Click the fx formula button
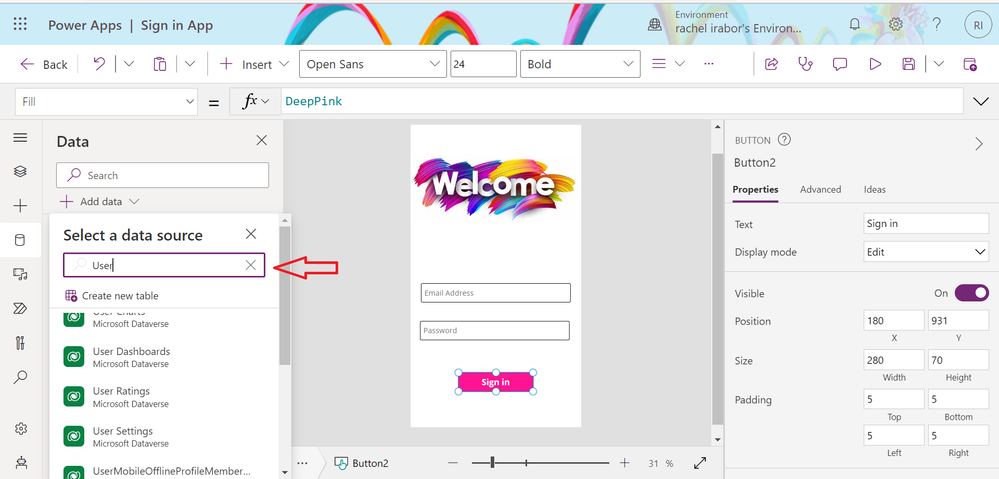 pyautogui.click(x=255, y=101)
